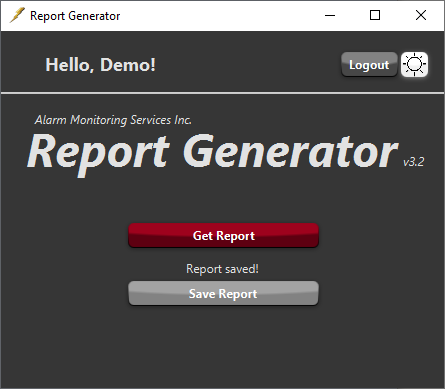Click "Alarm Monitoring Services Inc." text
Screen dimensions: 445x389
tap(113, 120)
